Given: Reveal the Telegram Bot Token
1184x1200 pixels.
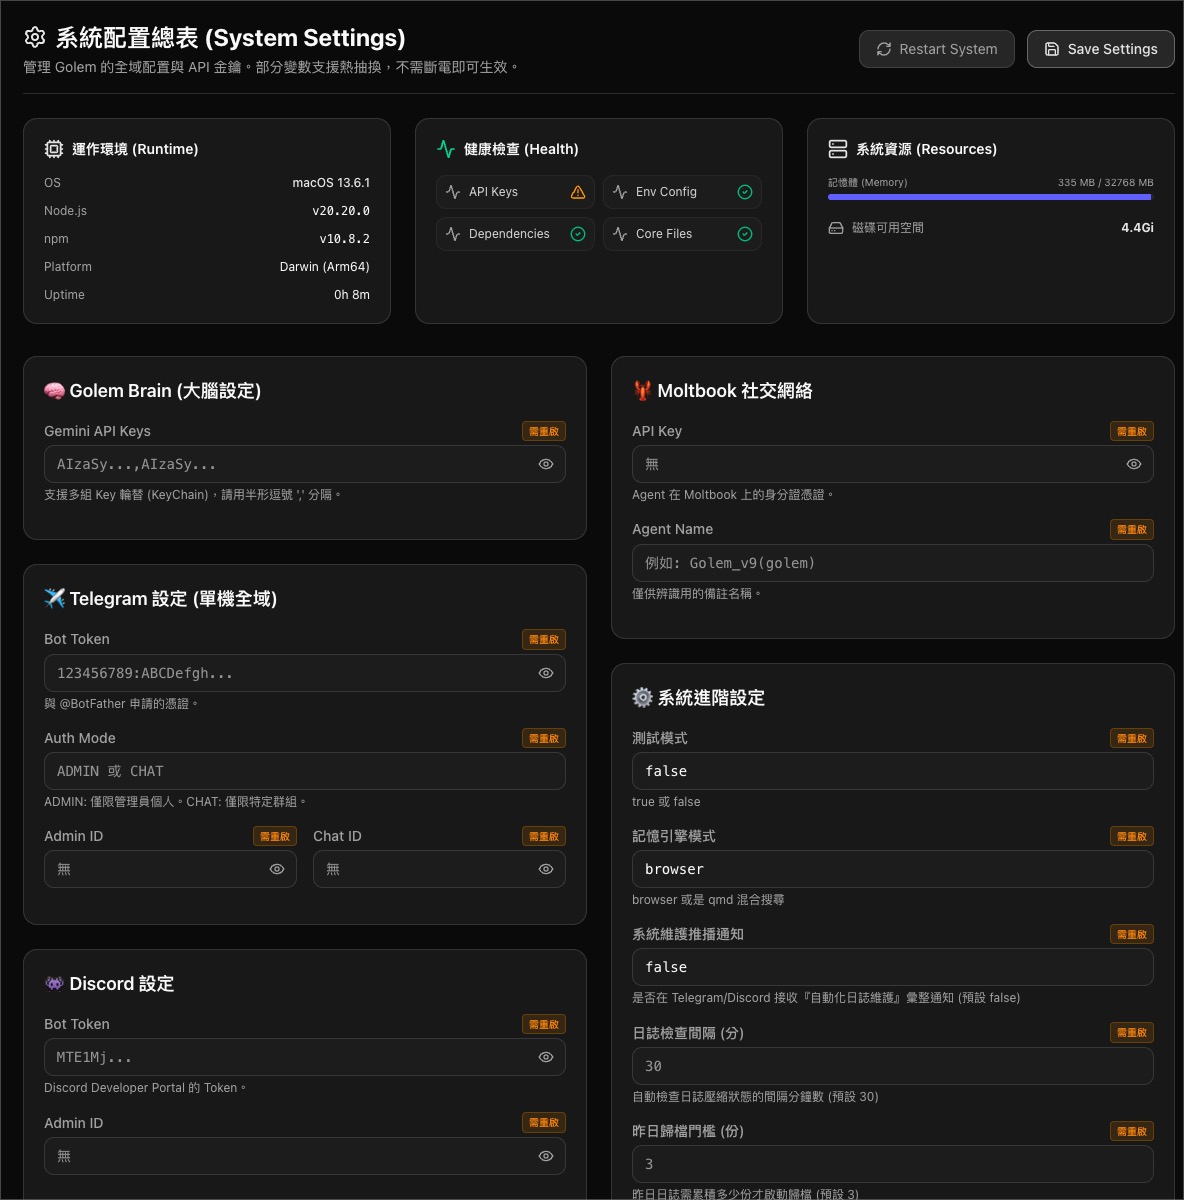Looking at the screenshot, I should pyautogui.click(x=546, y=673).
